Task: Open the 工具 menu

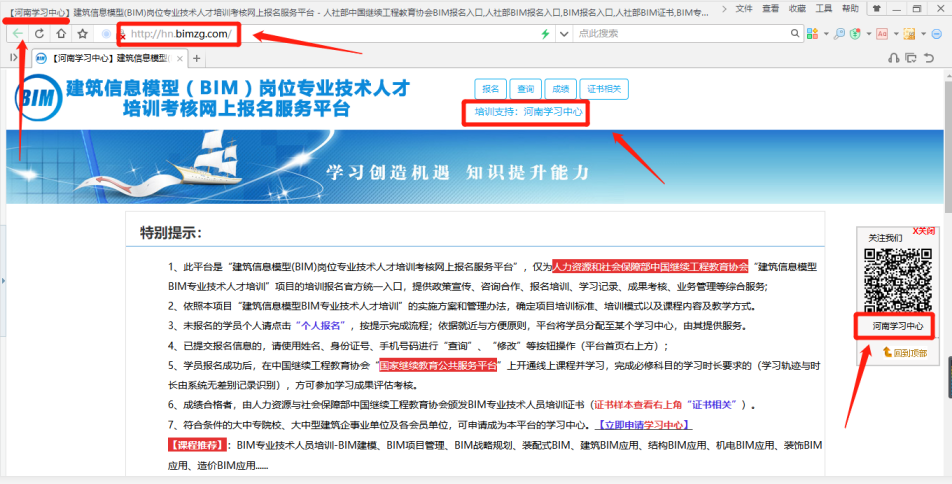Action: (823, 8)
